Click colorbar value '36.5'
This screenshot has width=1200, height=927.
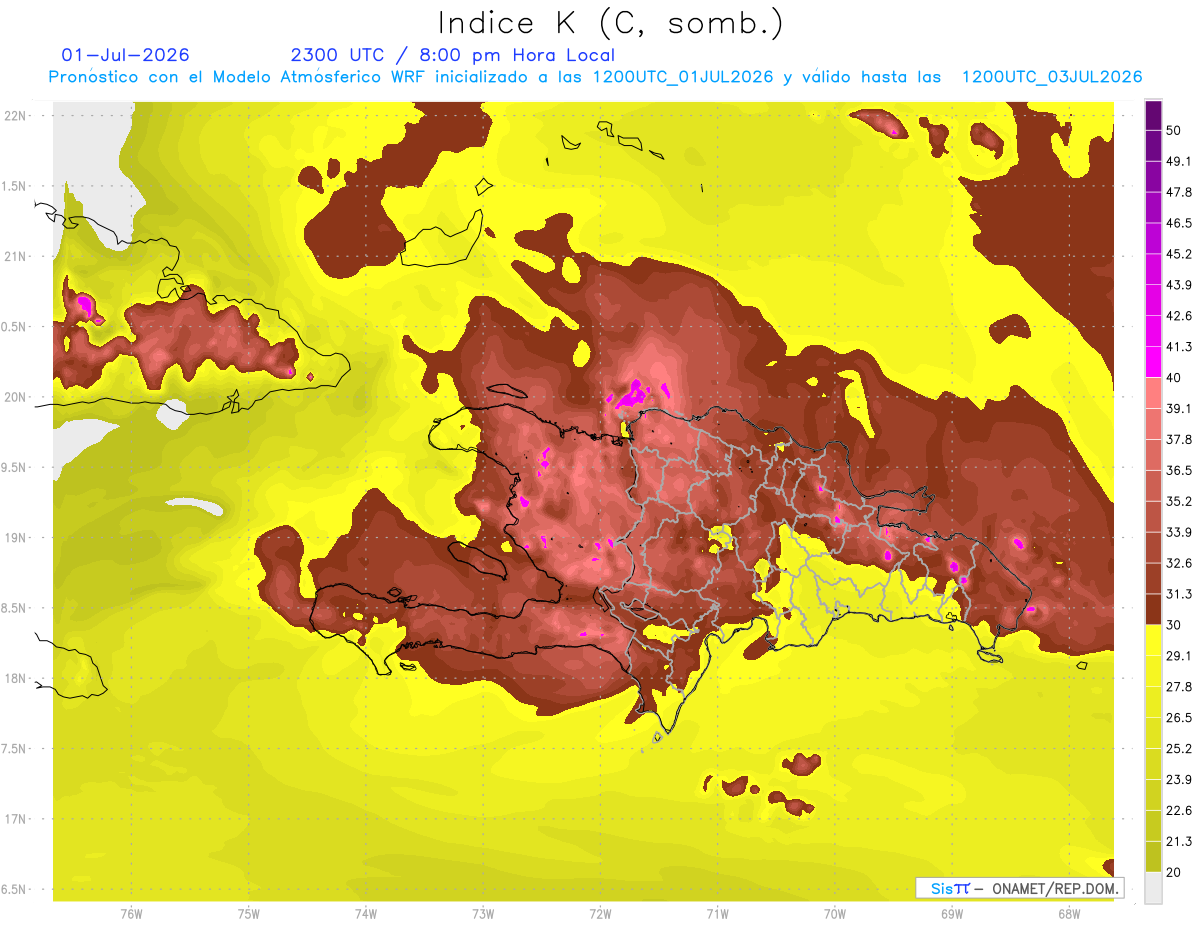1179,470
